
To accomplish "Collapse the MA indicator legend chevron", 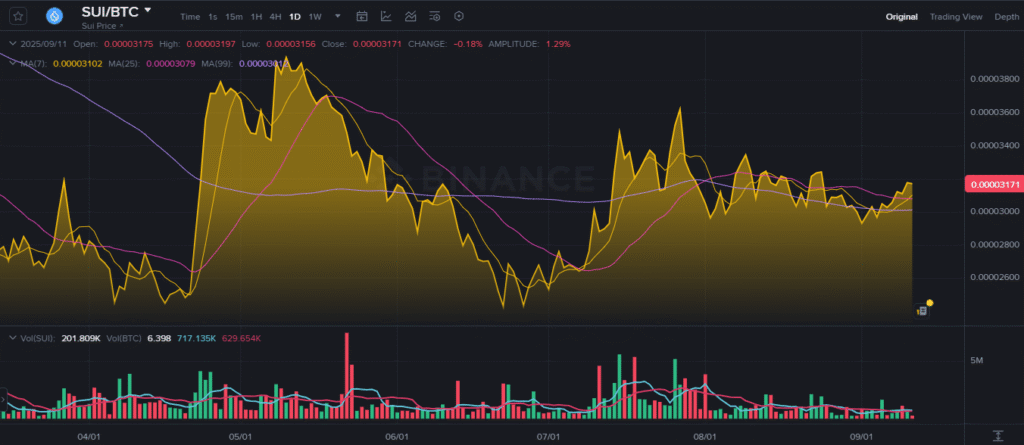I will [11, 63].
